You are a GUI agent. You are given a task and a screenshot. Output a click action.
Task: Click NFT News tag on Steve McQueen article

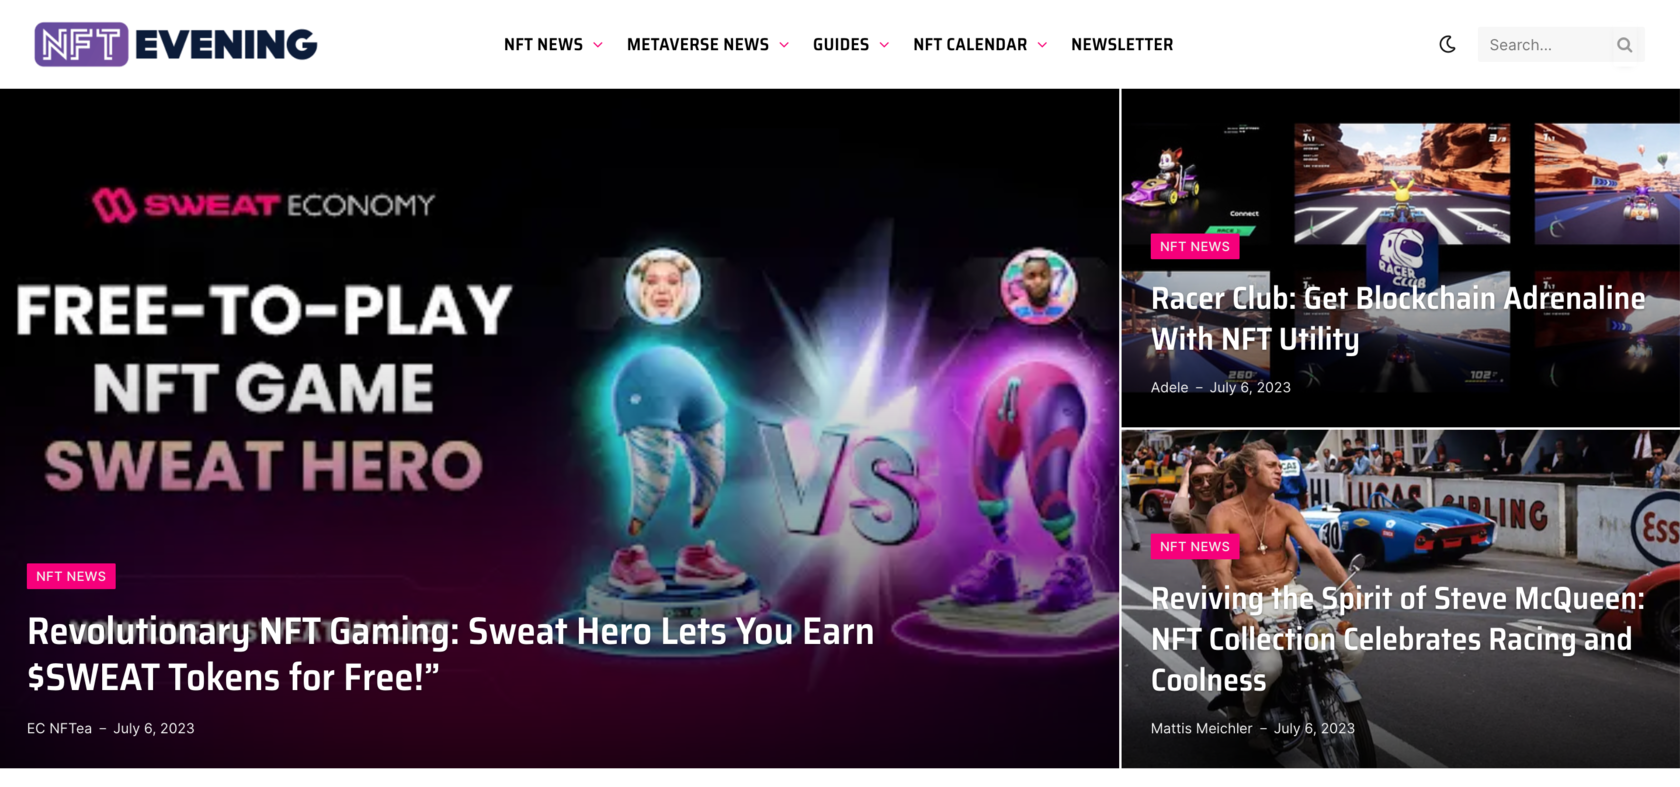(1195, 546)
